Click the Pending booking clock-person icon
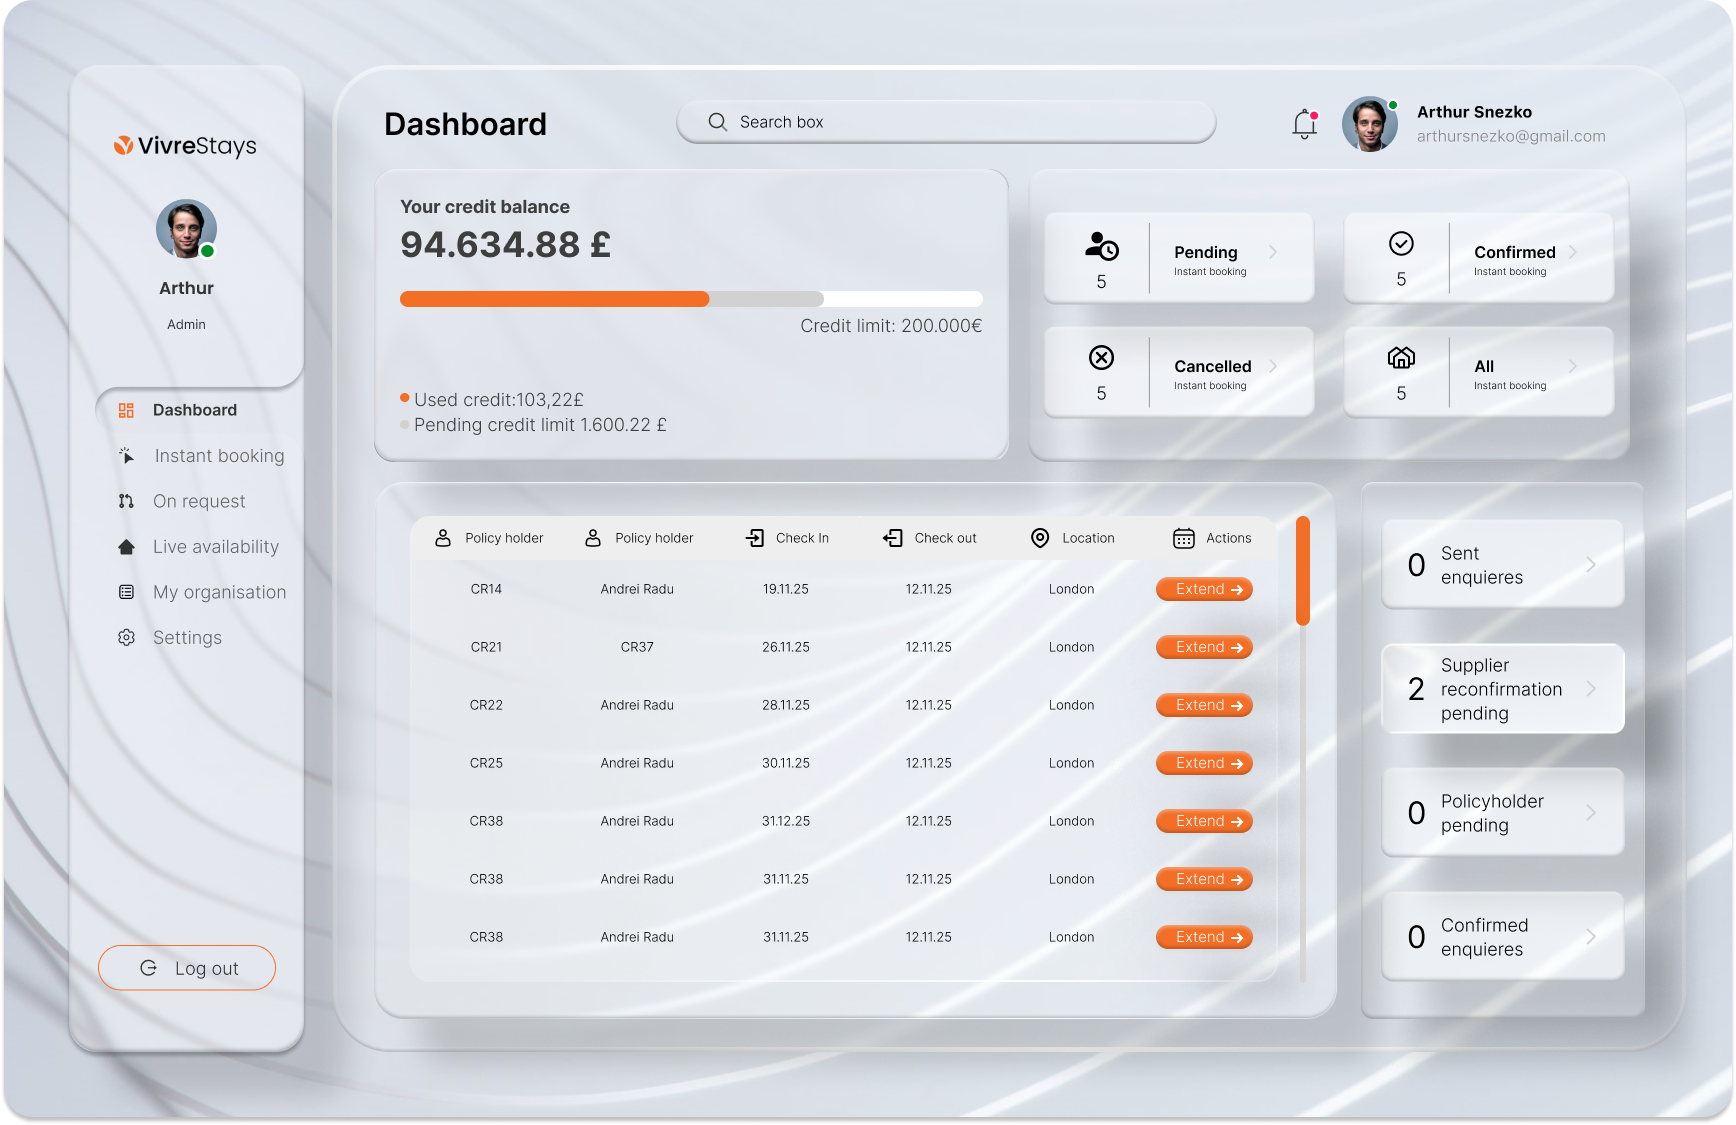1736x1125 pixels. (x=1101, y=246)
